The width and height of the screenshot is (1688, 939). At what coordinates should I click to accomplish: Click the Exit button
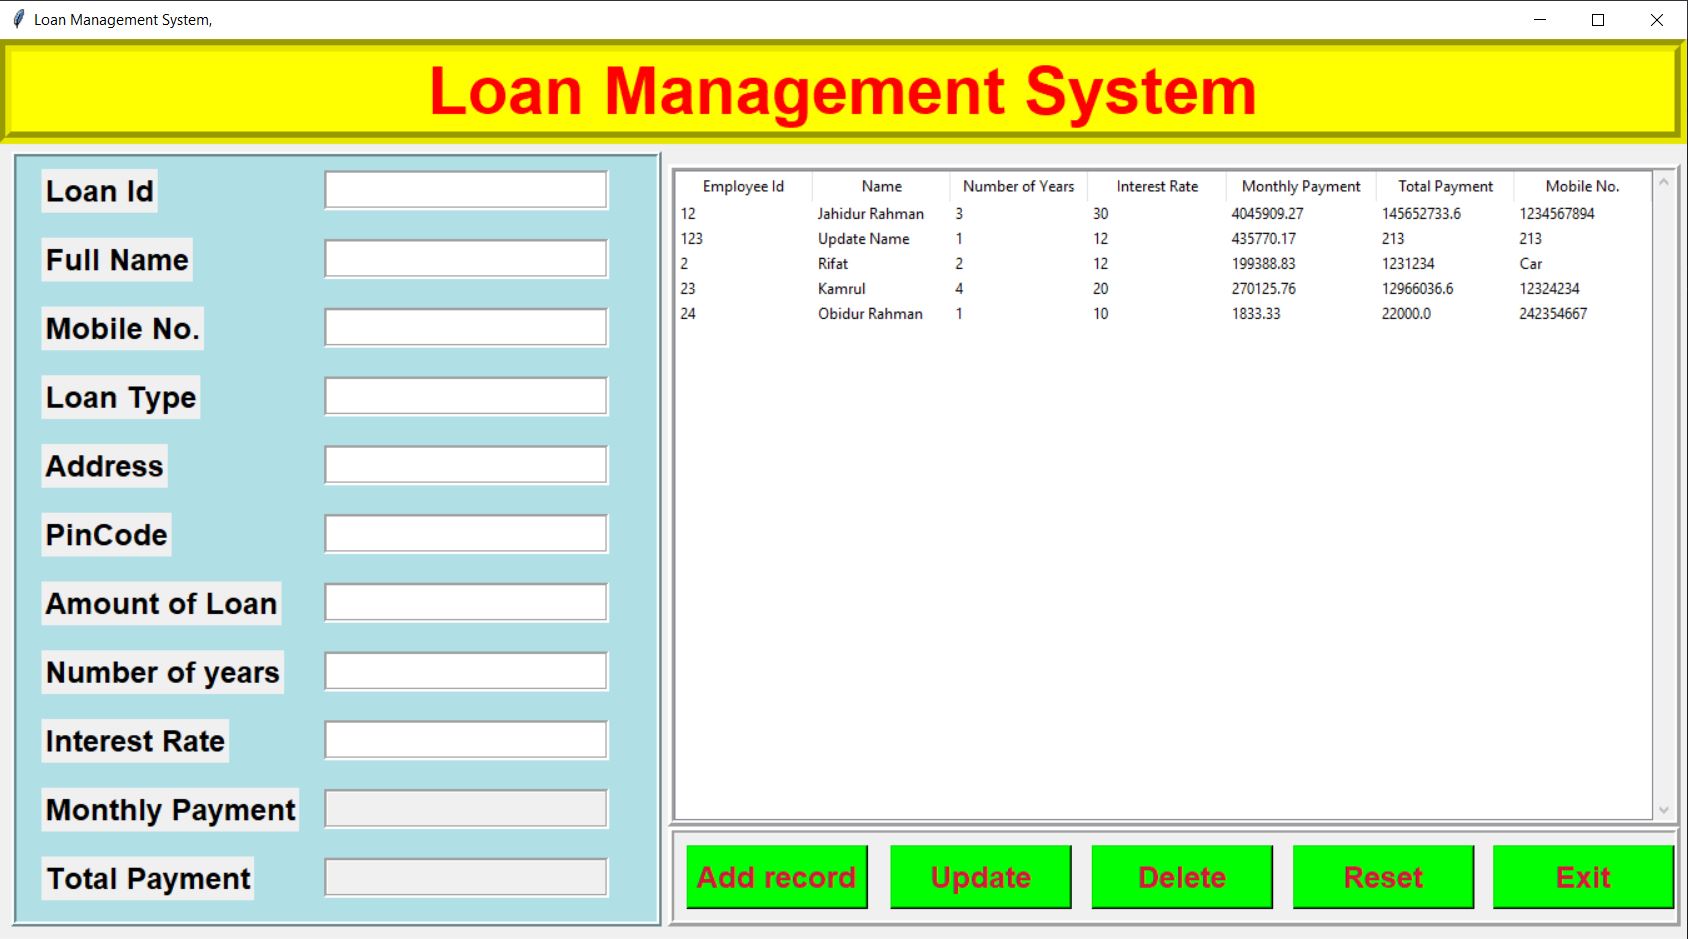click(x=1584, y=877)
